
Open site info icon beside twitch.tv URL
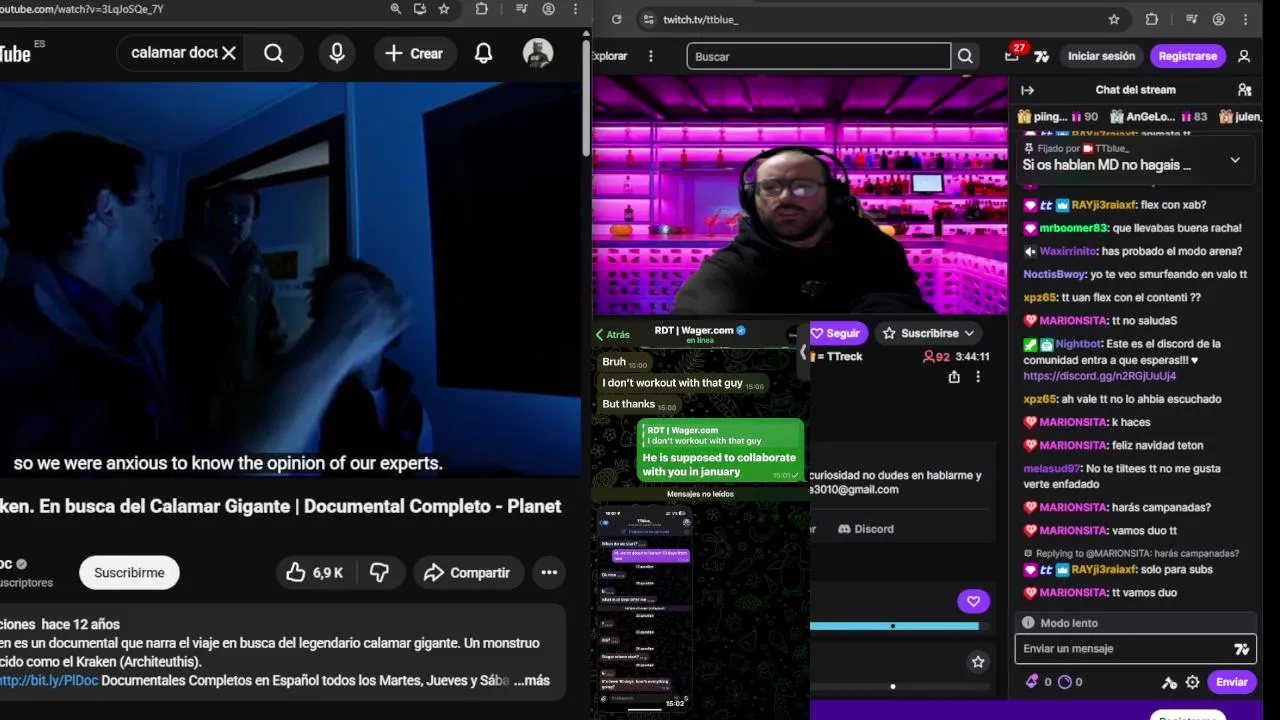648,19
